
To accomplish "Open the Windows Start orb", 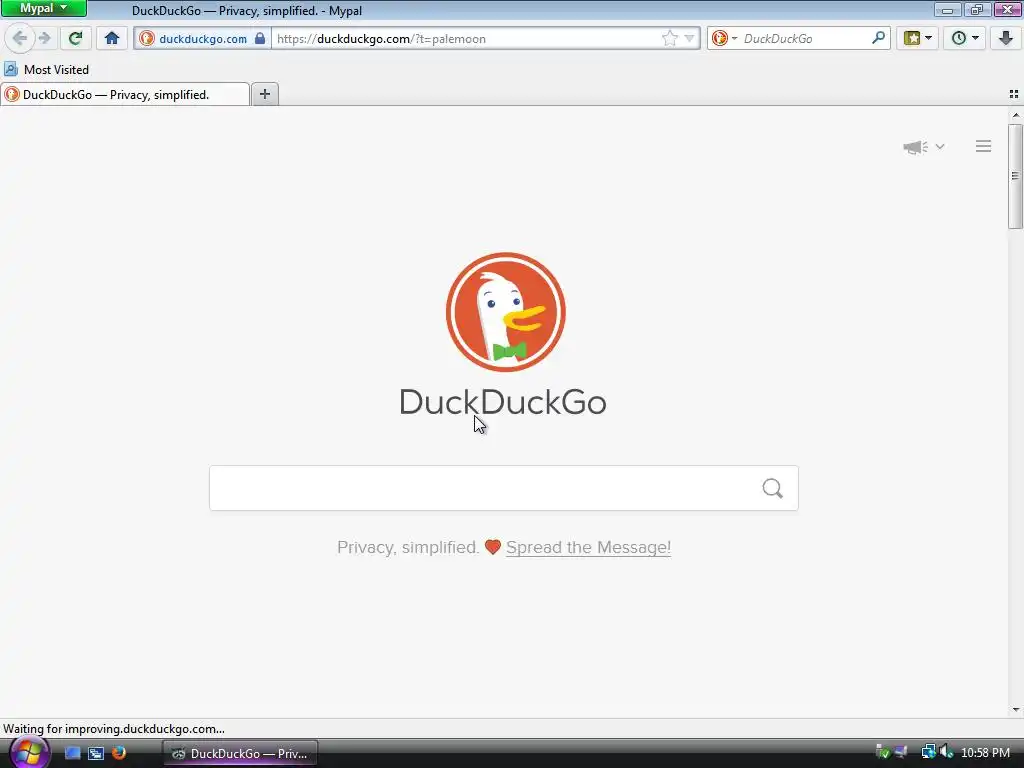I will 29,752.
